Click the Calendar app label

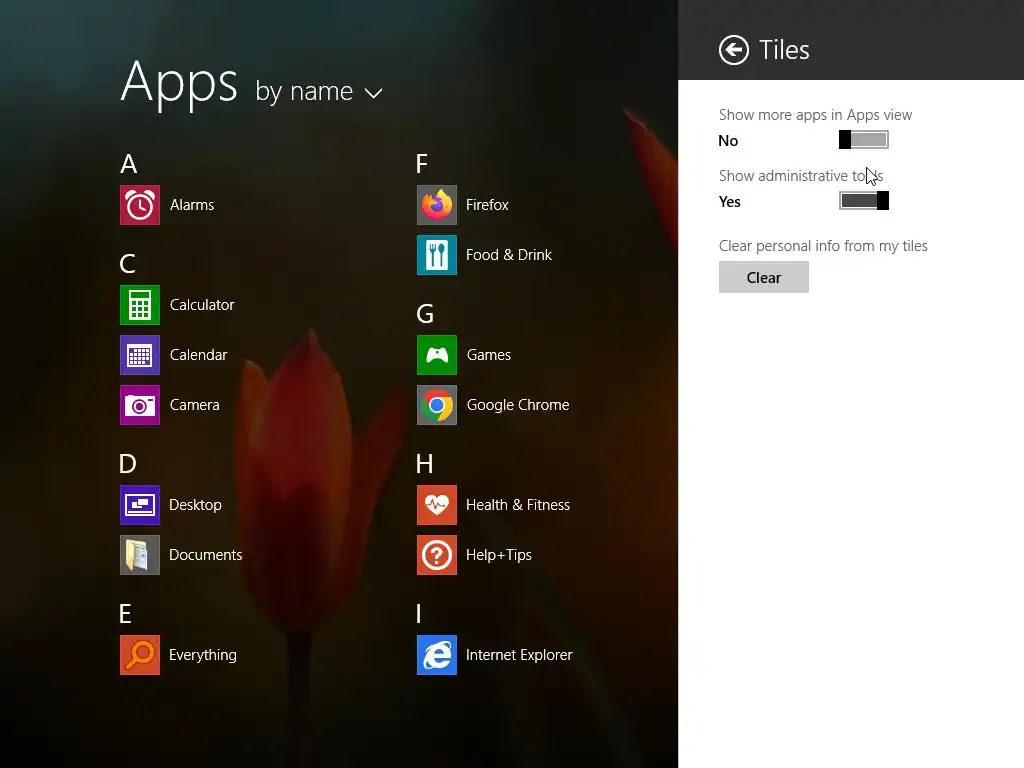[x=199, y=355]
